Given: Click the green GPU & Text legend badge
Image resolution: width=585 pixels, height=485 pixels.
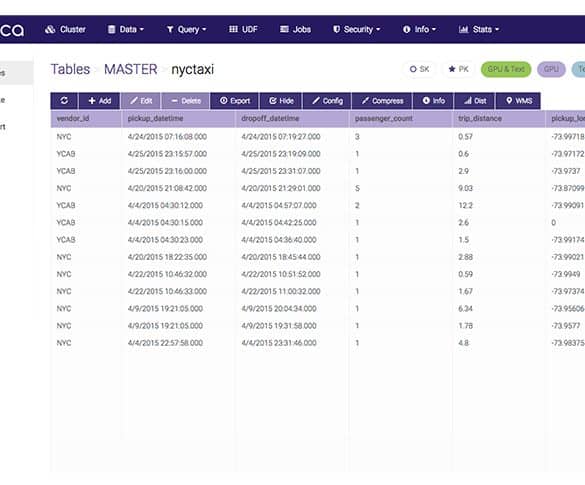Looking at the screenshot, I should (x=506, y=69).
